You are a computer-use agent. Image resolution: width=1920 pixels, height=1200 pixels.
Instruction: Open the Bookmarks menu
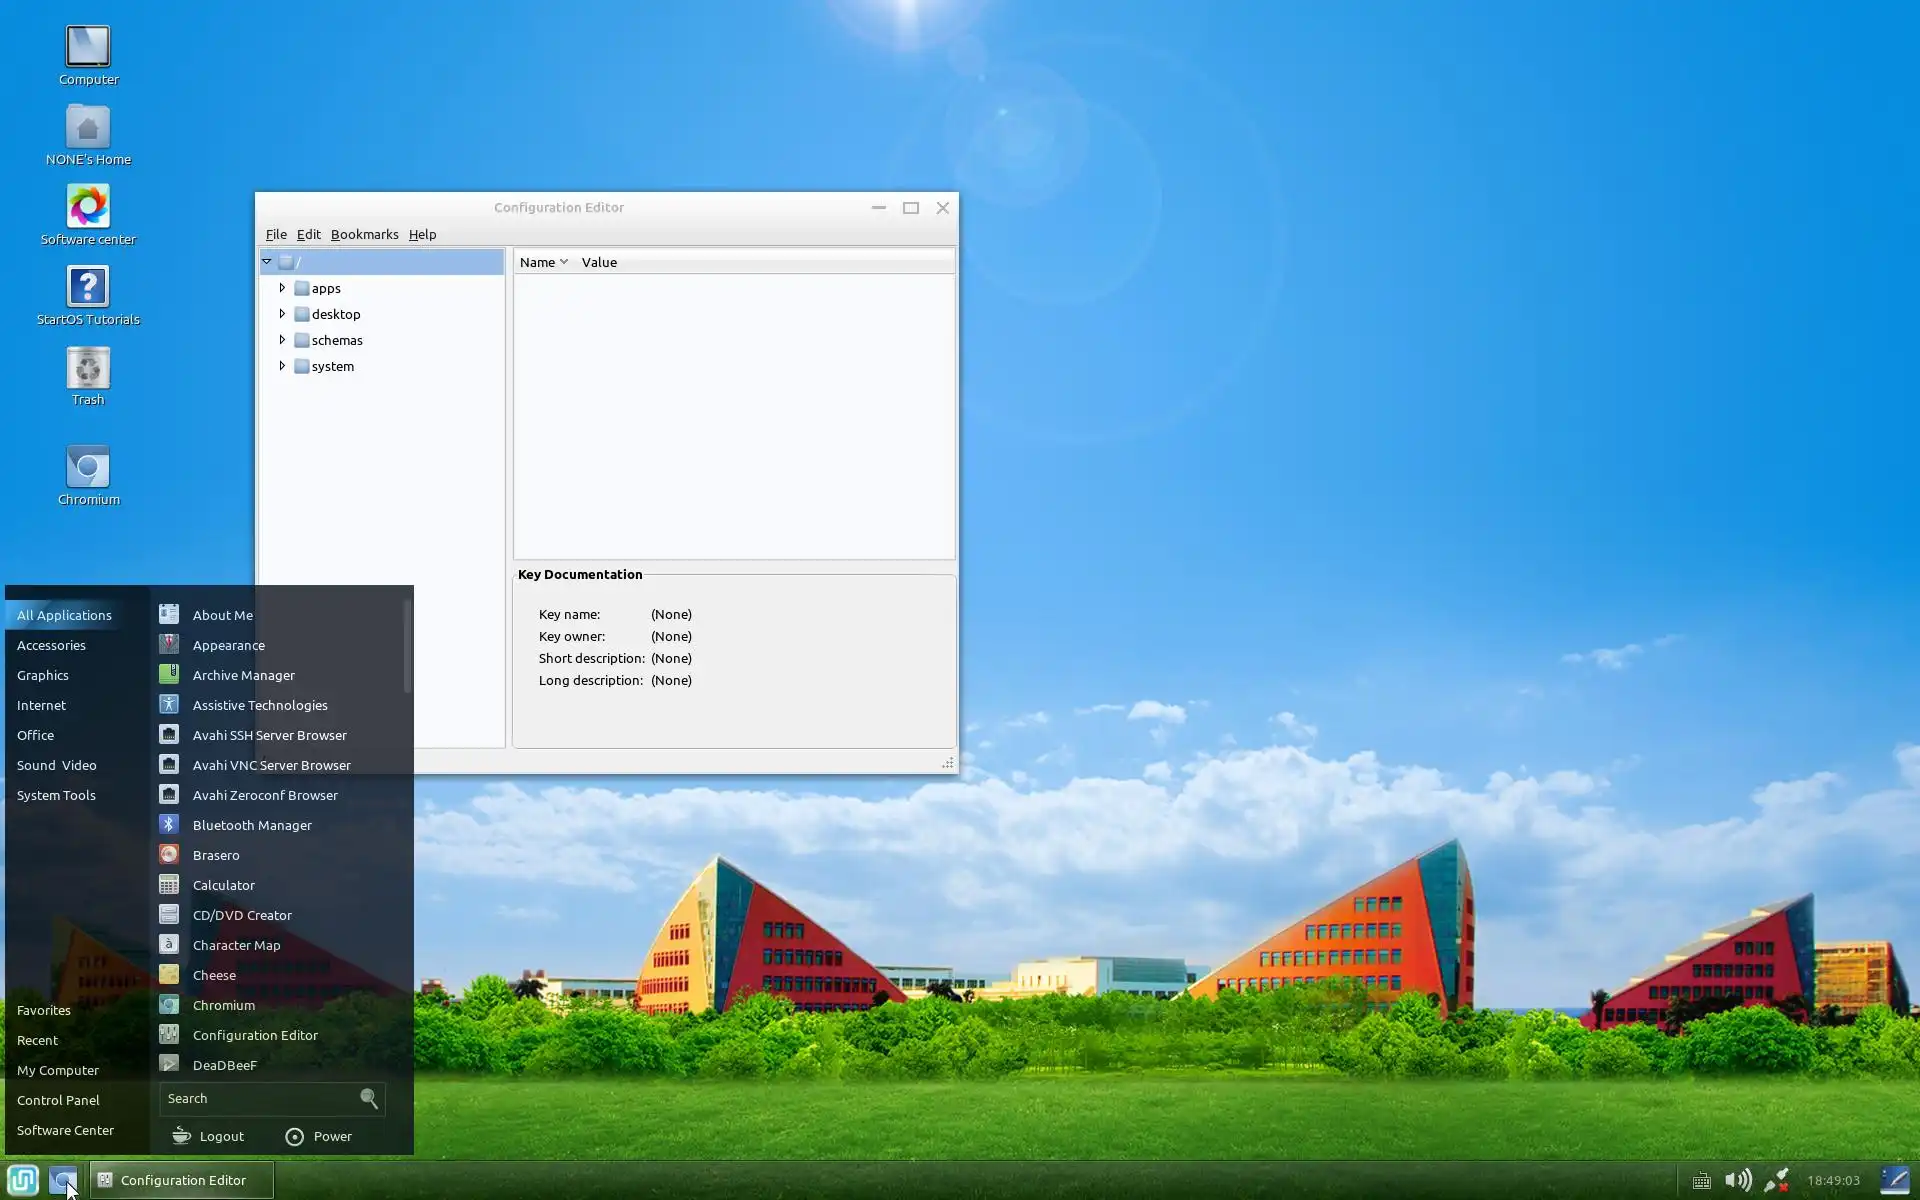(364, 234)
